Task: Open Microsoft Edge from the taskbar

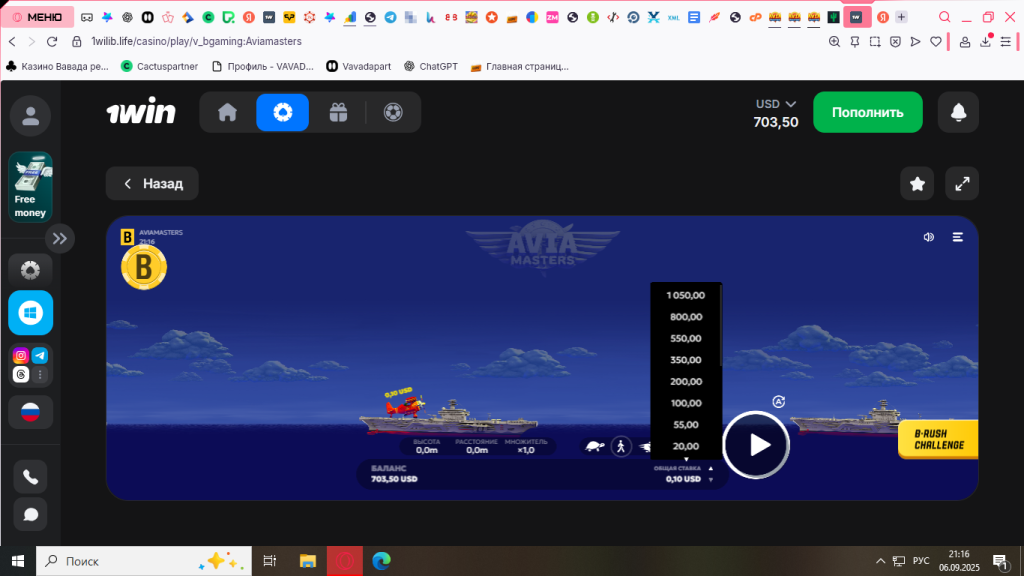Action: pos(381,561)
